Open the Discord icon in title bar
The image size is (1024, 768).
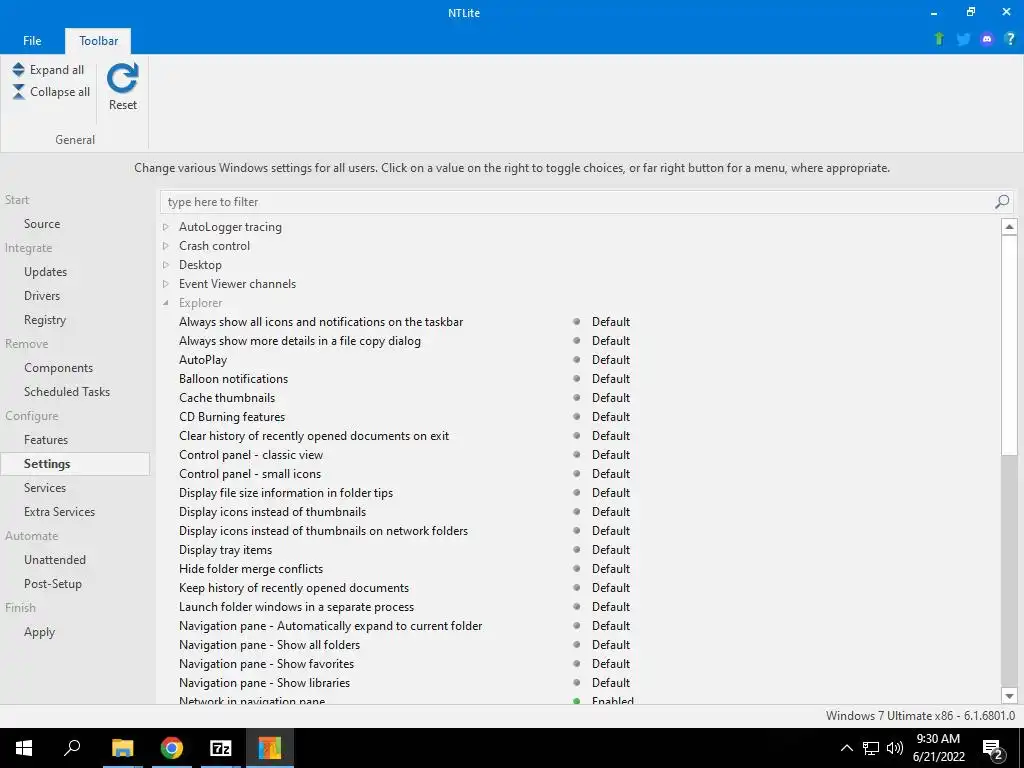[x=987, y=39]
